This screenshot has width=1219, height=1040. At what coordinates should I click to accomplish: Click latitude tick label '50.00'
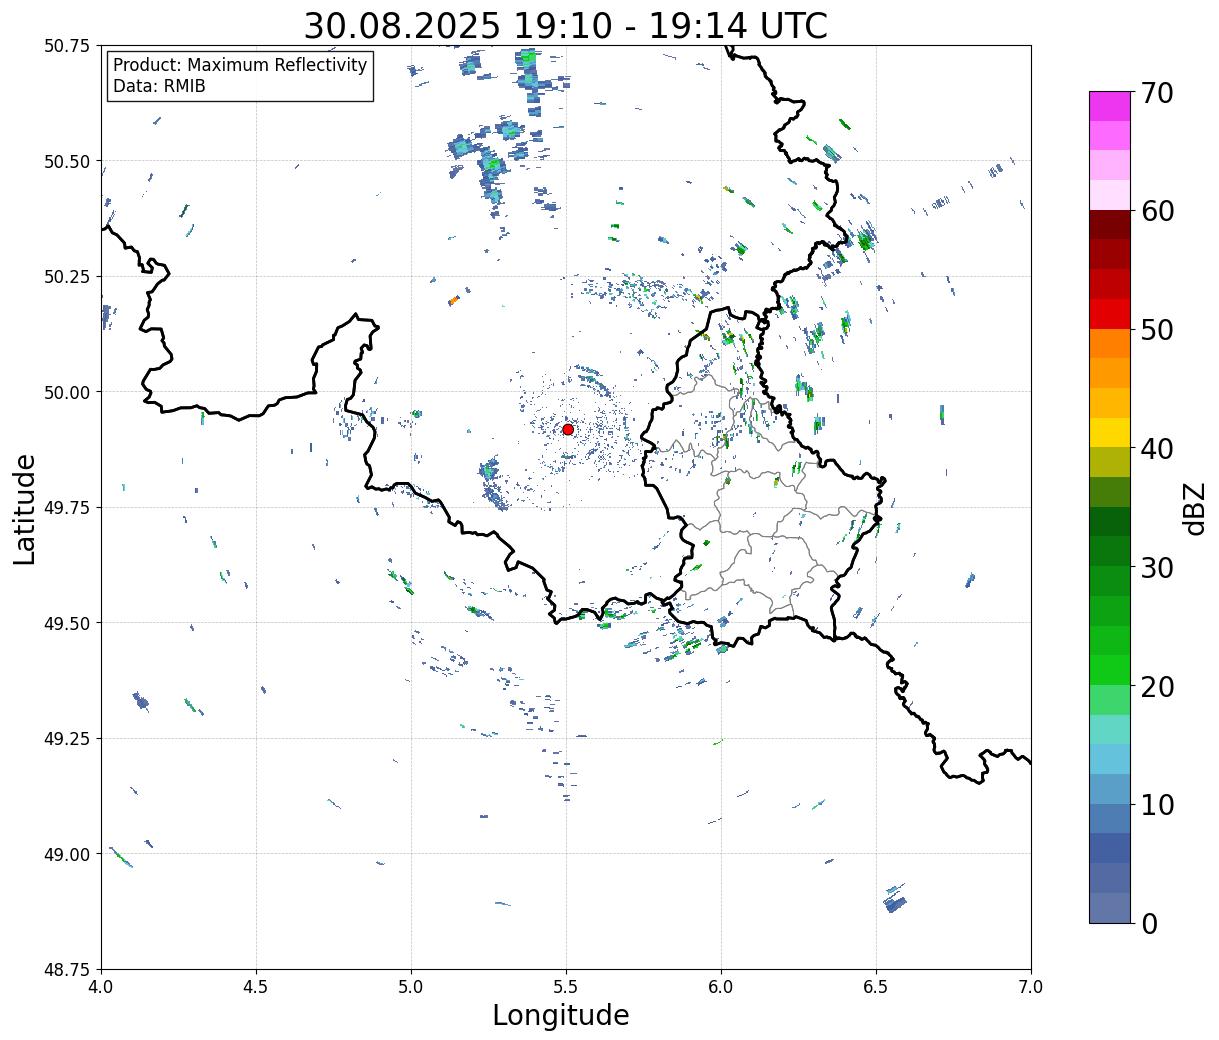click(67, 392)
